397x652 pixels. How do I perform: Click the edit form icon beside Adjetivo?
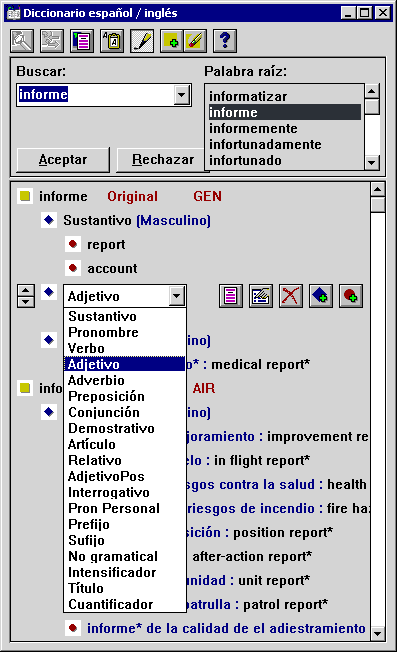(261, 296)
